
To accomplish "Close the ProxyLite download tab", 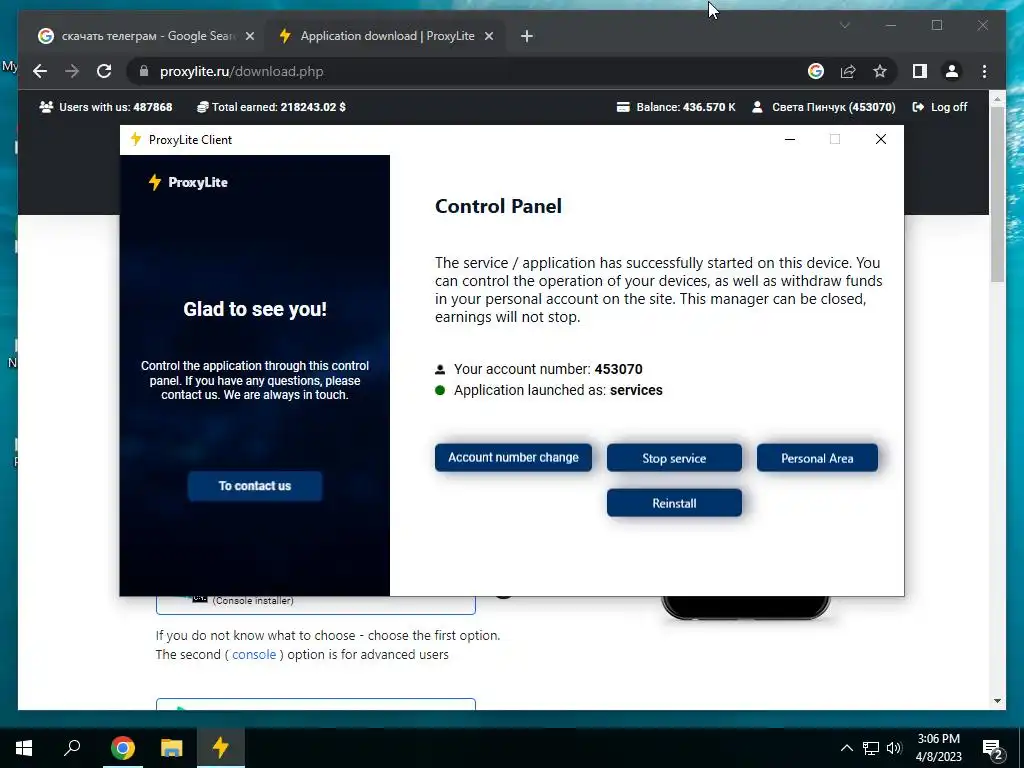I will pos(488,36).
